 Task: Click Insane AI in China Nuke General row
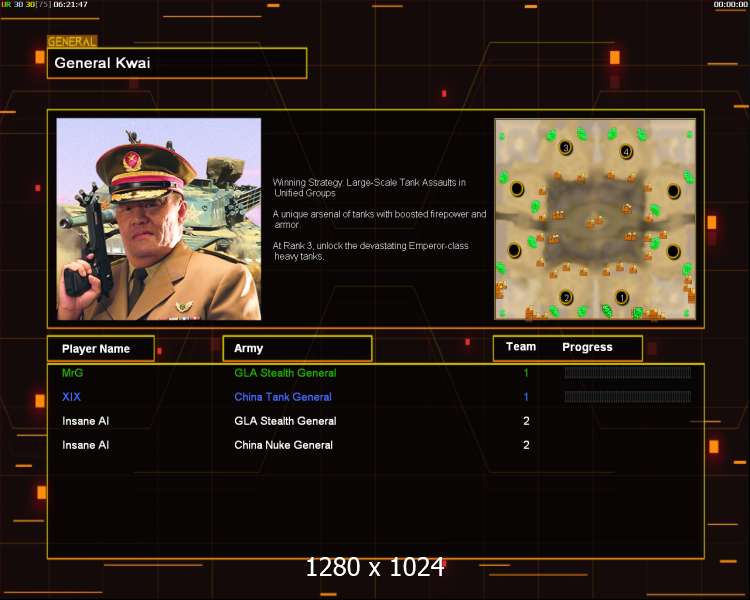pos(86,445)
